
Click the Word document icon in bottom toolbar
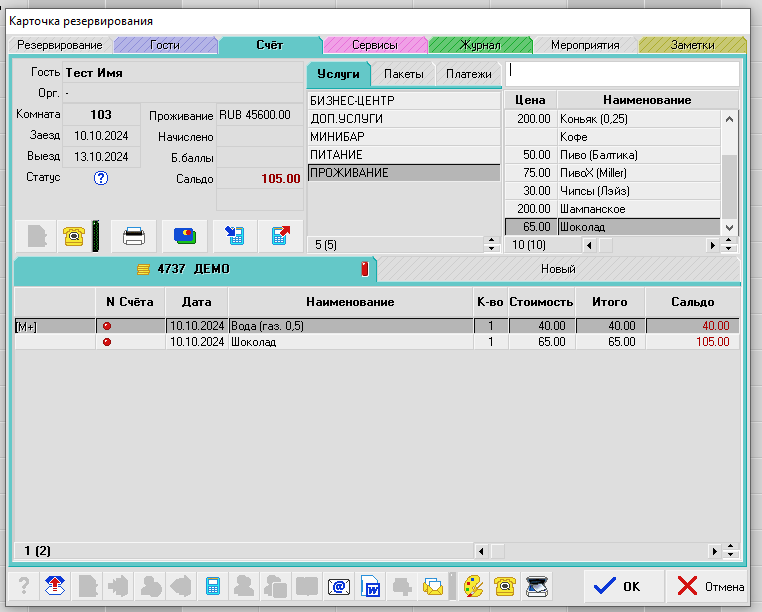(371, 586)
